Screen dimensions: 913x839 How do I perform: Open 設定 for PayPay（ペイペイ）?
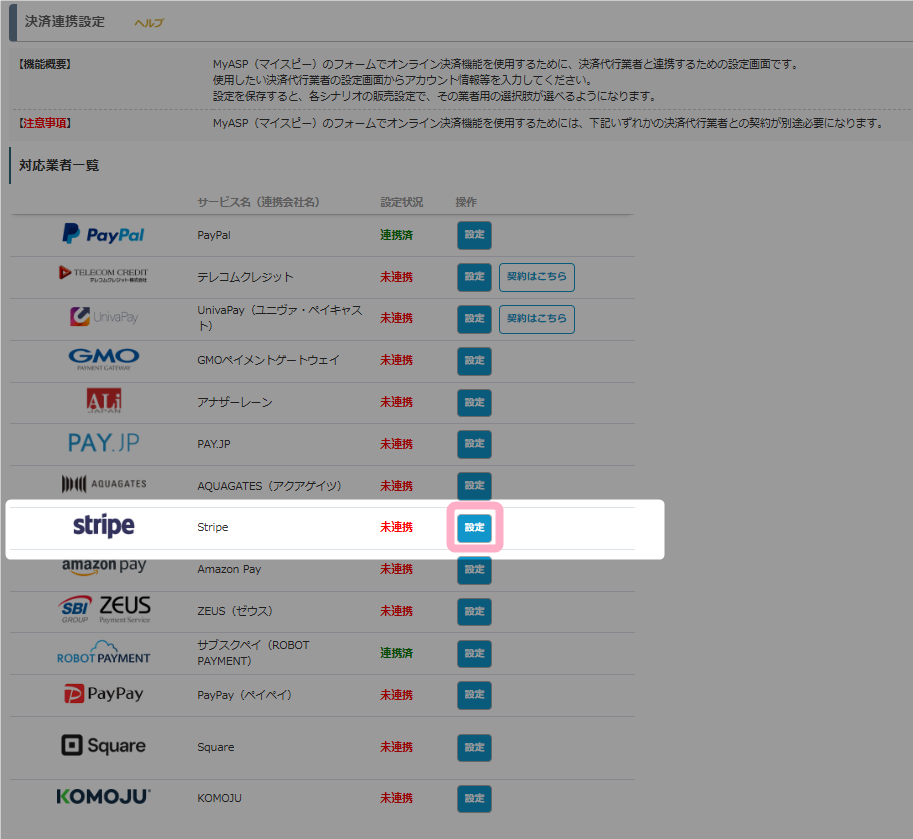(474, 695)
